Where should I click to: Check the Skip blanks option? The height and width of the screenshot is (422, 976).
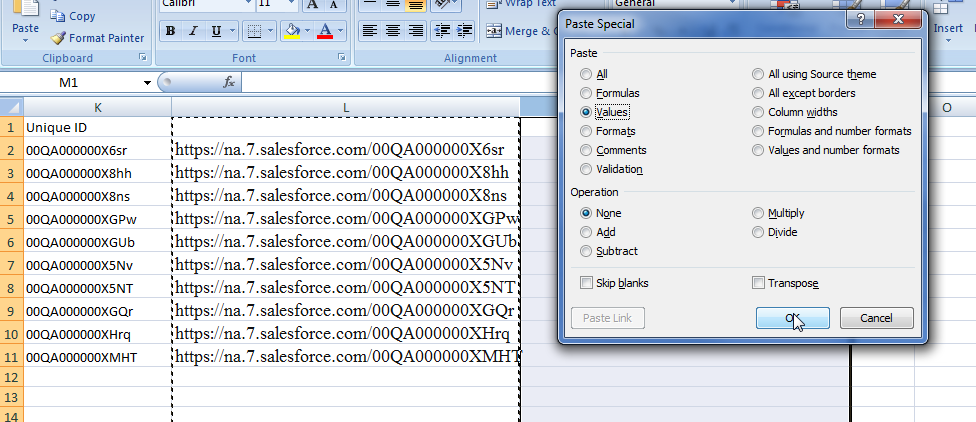586,283
